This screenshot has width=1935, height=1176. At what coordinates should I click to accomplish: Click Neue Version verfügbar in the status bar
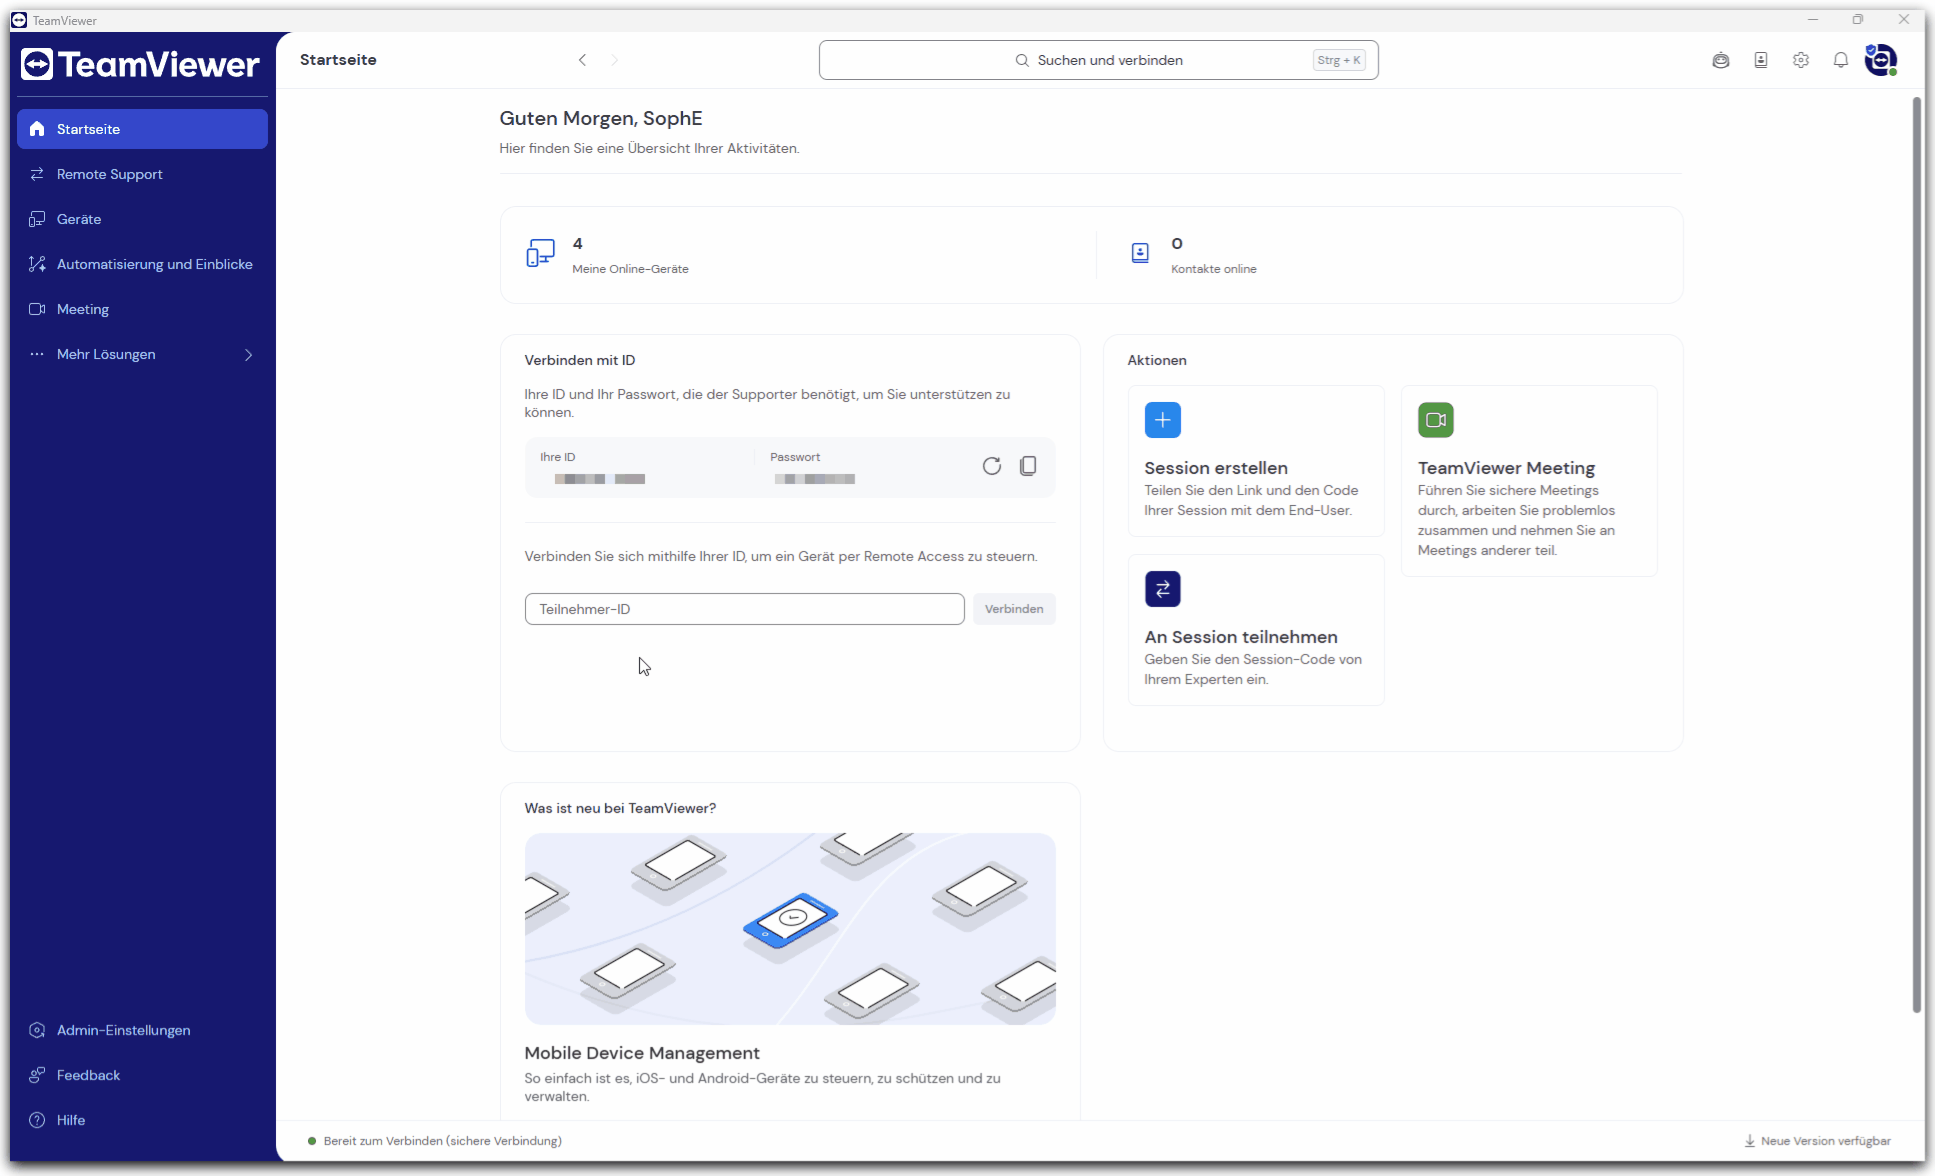coord(1818,1141)
